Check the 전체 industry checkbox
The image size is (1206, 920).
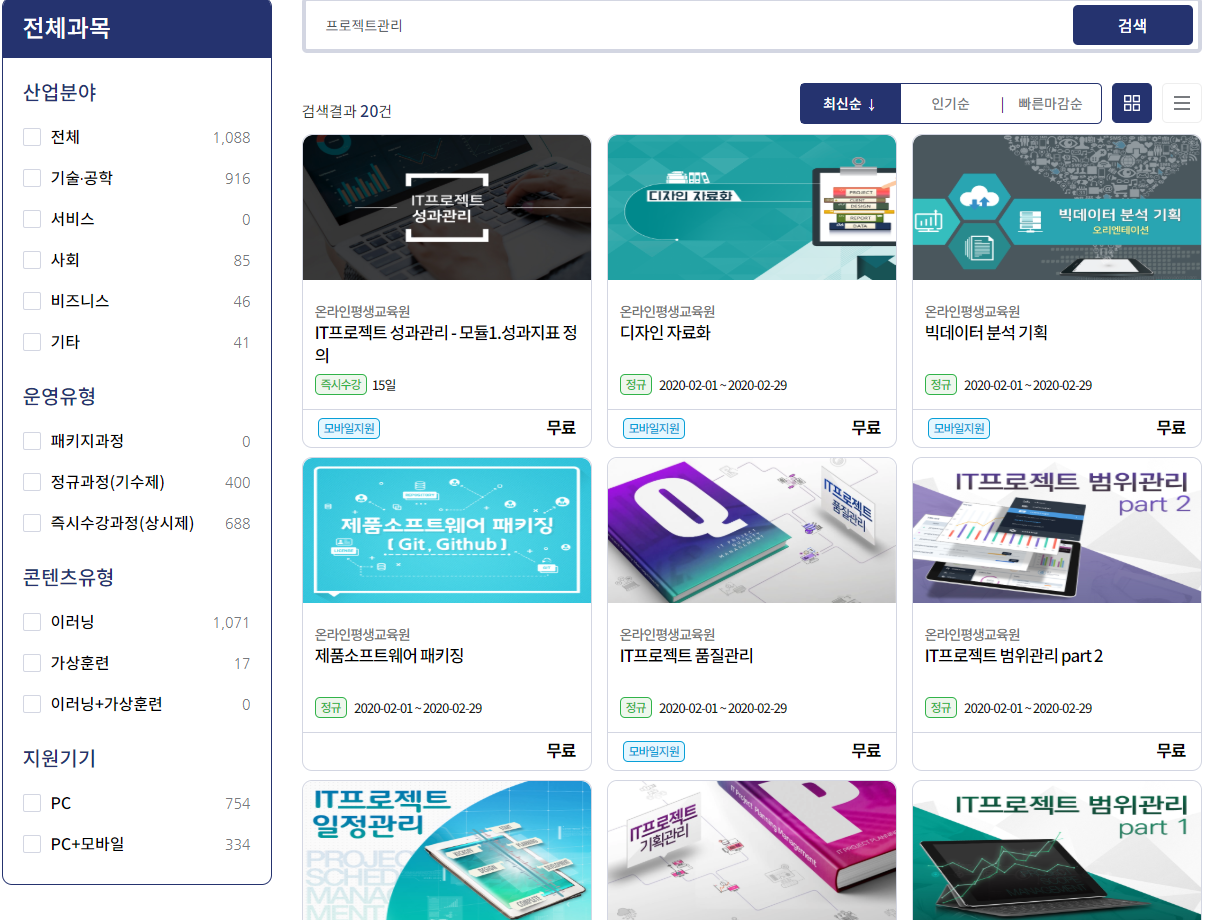(32, 137)
